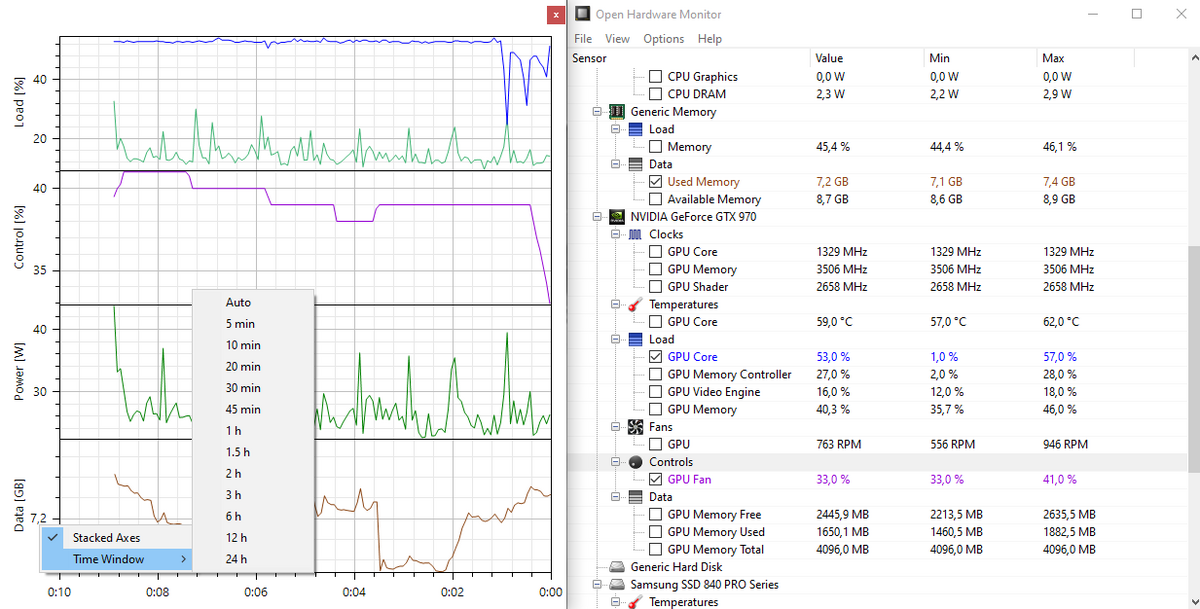This screenshot has width=1200, height=609.
Task: Set time window to 1 h
Action: pyautogui.click(x=254, y=430)
